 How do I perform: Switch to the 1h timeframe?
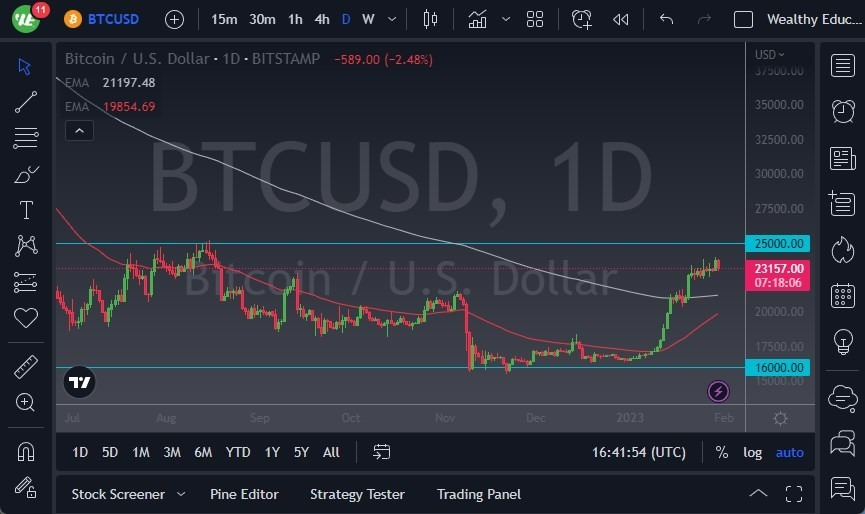click(295, 20)
